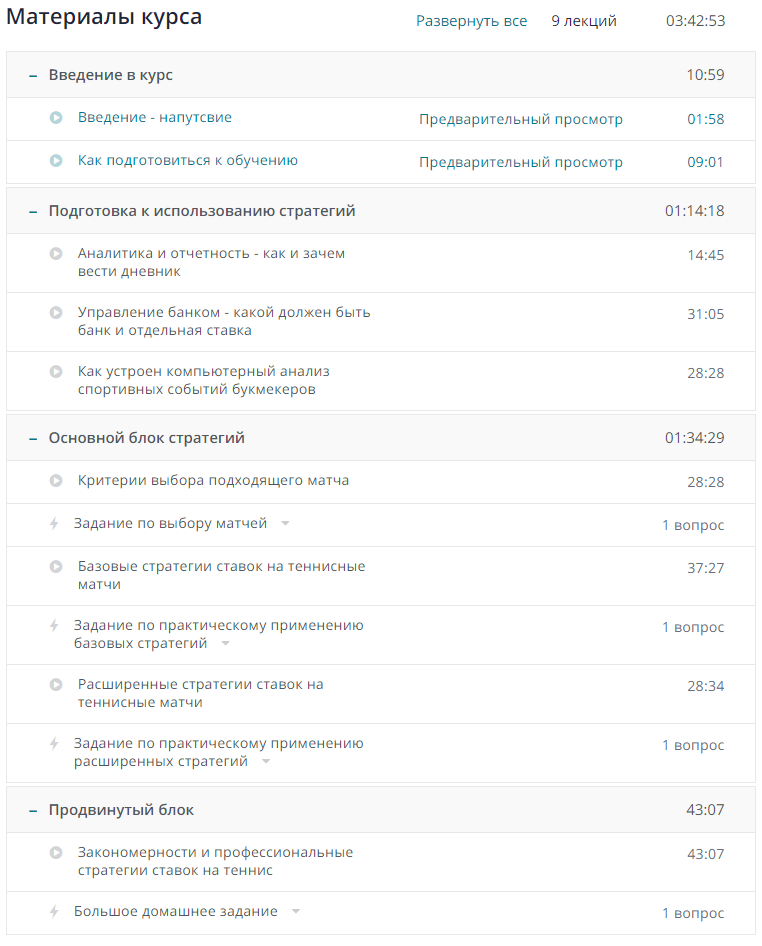The height and width of the screenshot is (946, 762).
Task: Select the play icon of "Базовые стратегии ставок" lecture
Action: click(56, 566)
